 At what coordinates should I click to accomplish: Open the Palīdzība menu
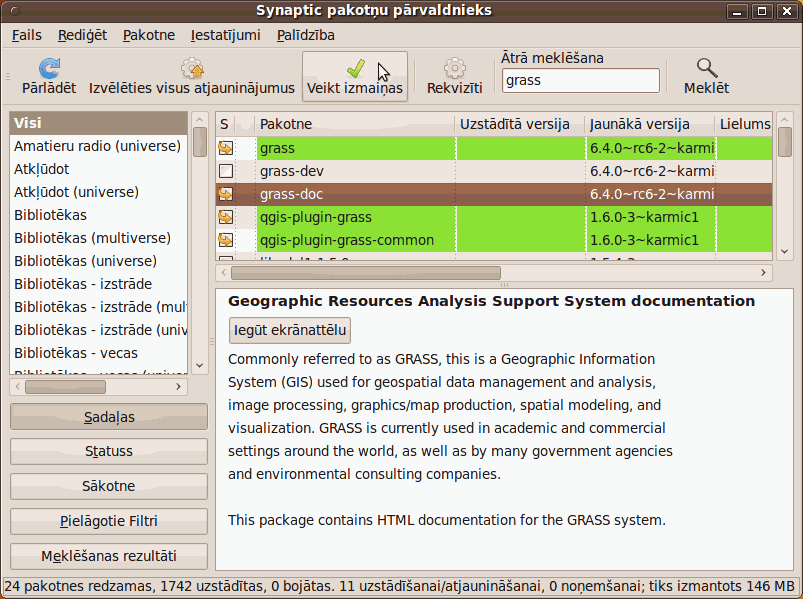point(306,35)
